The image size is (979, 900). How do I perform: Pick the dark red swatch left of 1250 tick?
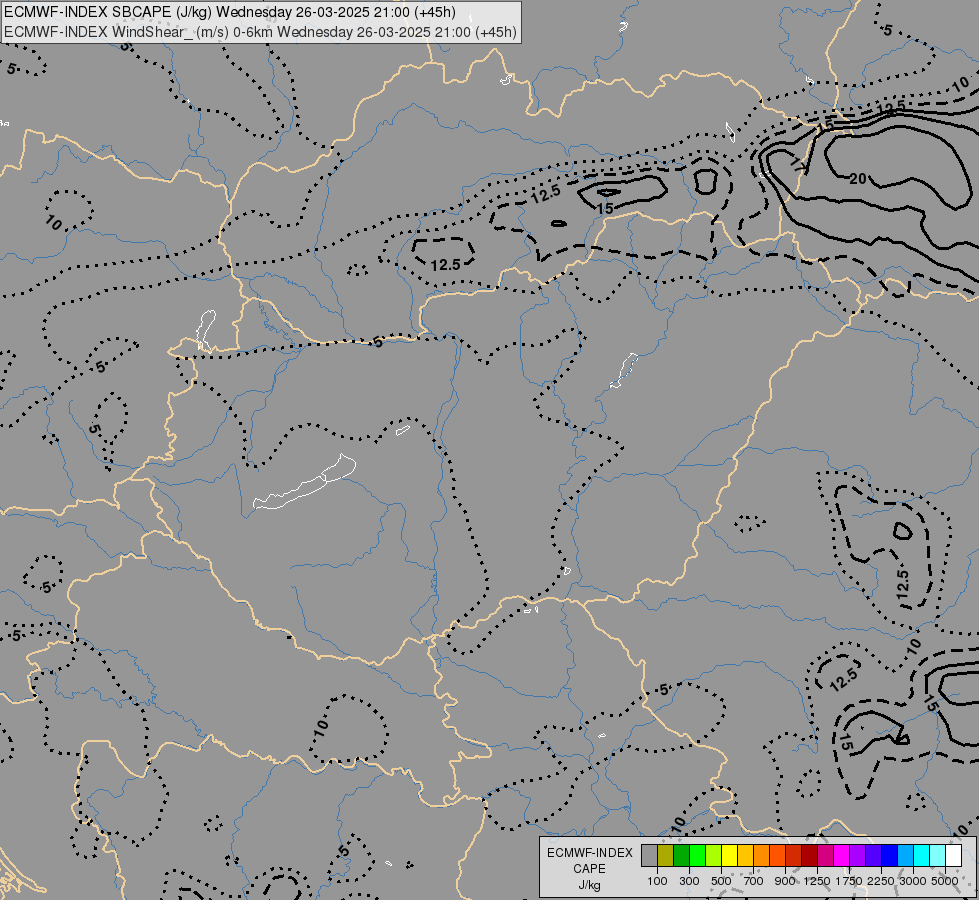pos(810,856)
